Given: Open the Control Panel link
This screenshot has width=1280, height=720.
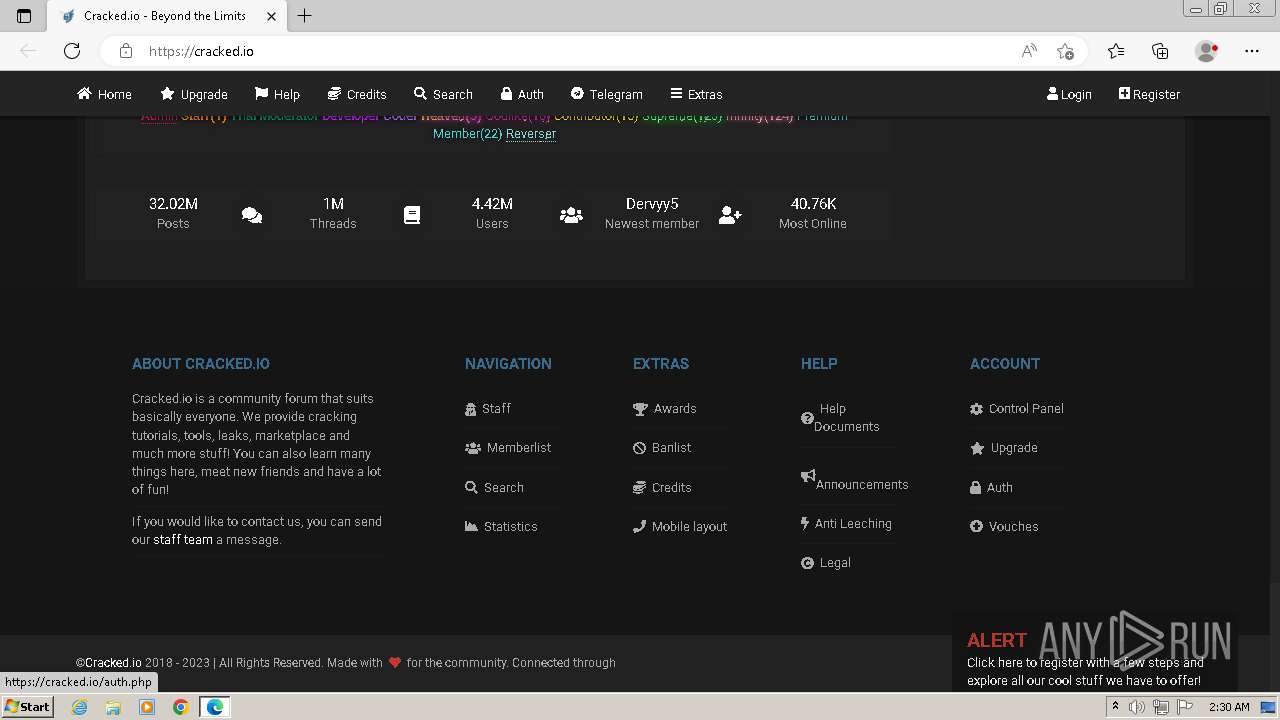Looking at the screenshot, I should tap(1017, 408).
